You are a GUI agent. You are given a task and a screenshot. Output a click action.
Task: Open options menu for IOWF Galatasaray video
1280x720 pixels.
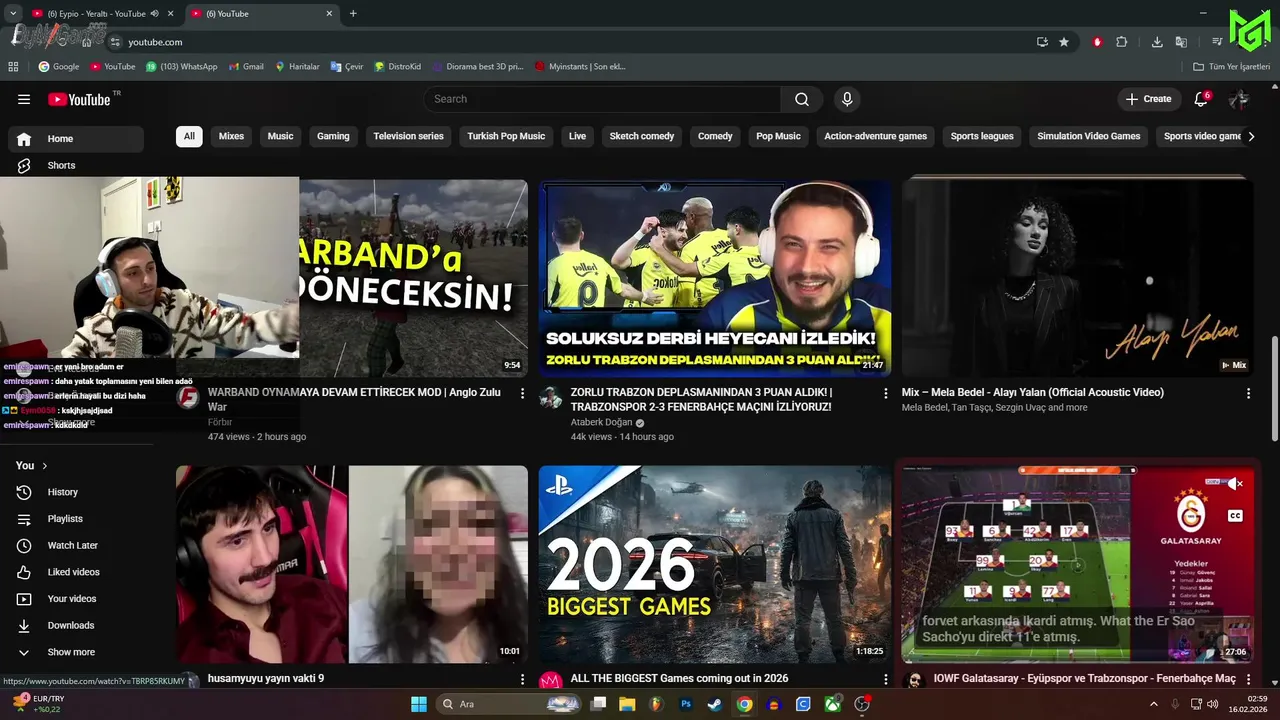[x=1248, y=680]
